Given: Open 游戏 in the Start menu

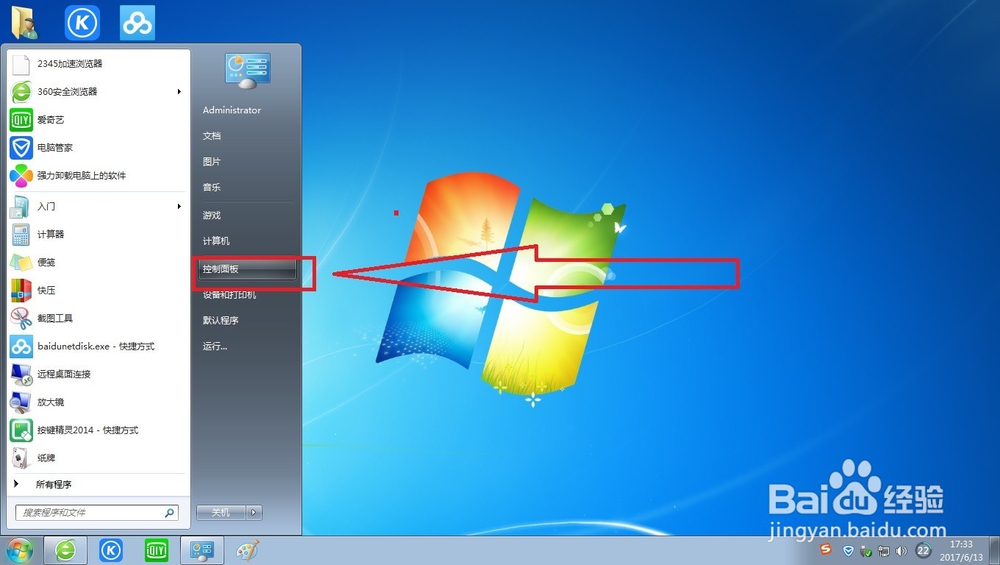Looking at the screenshot, I should [x=212, y=216].
